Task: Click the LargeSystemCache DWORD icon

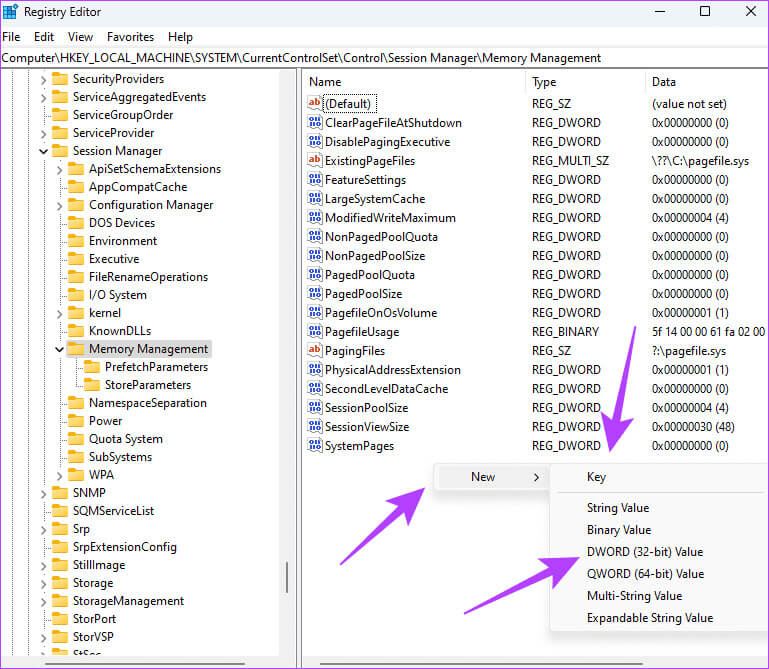Action: [x=314, y=198]
